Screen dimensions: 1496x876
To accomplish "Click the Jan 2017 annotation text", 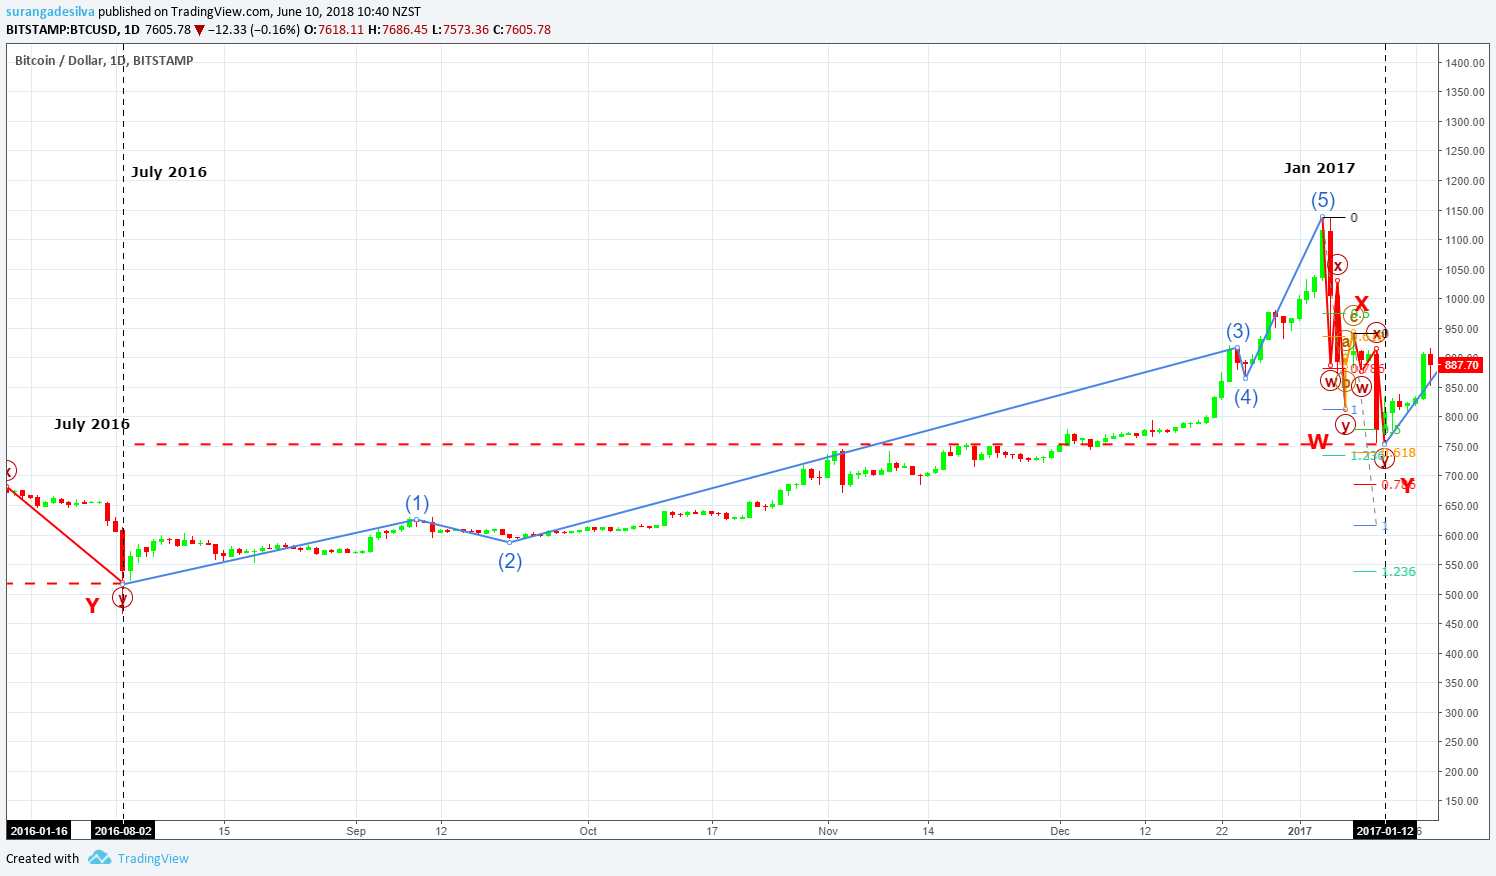I will (1319, 168).
